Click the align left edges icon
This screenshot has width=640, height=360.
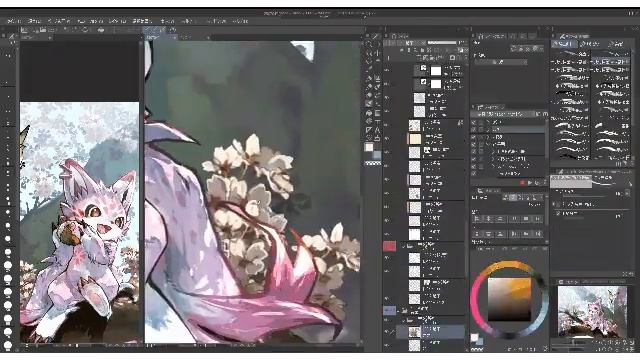[477, 219]
